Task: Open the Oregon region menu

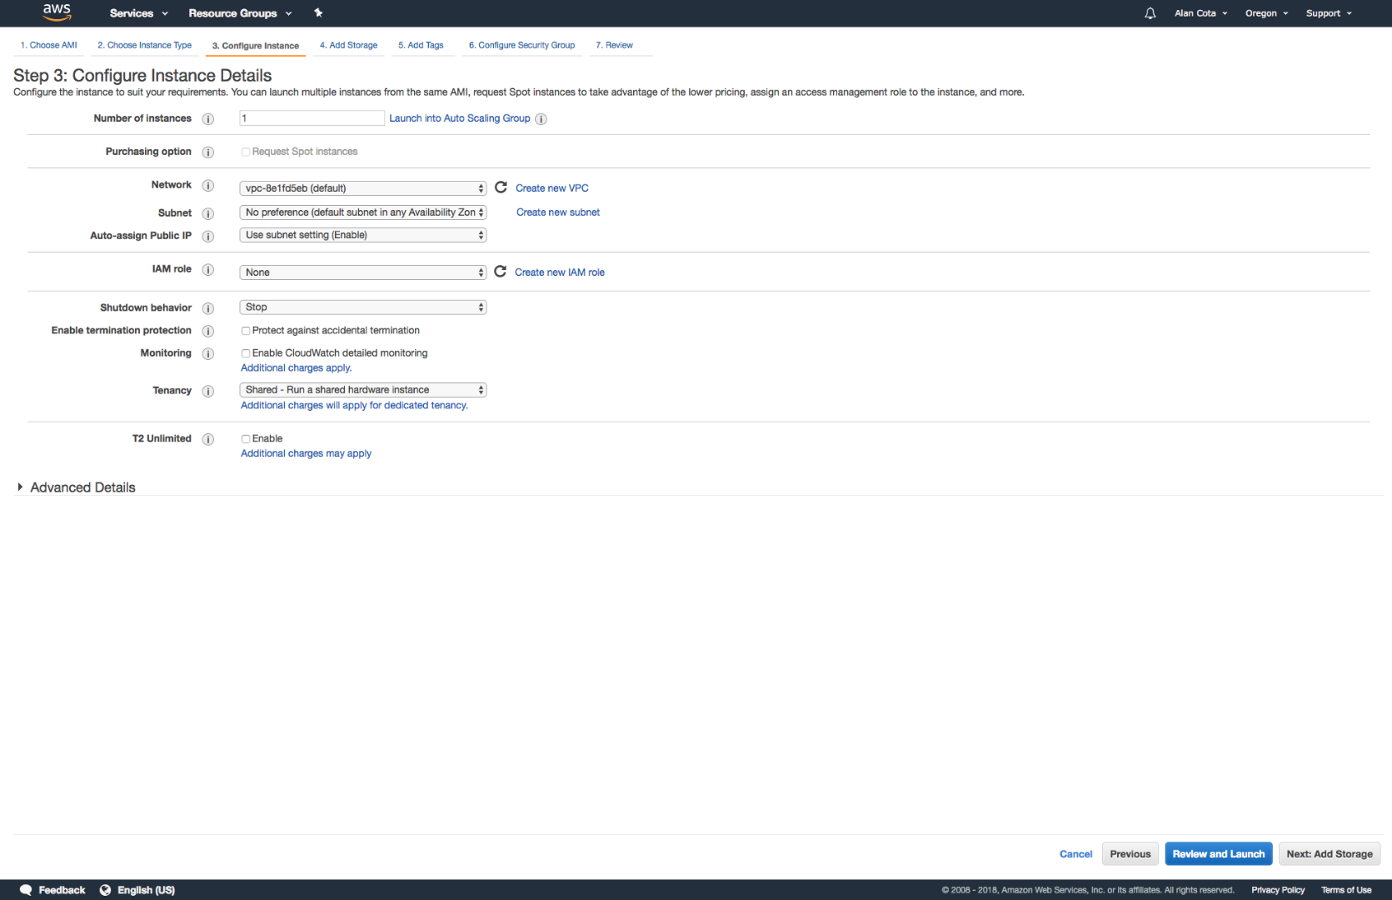Action: (x=1266, y=13)
